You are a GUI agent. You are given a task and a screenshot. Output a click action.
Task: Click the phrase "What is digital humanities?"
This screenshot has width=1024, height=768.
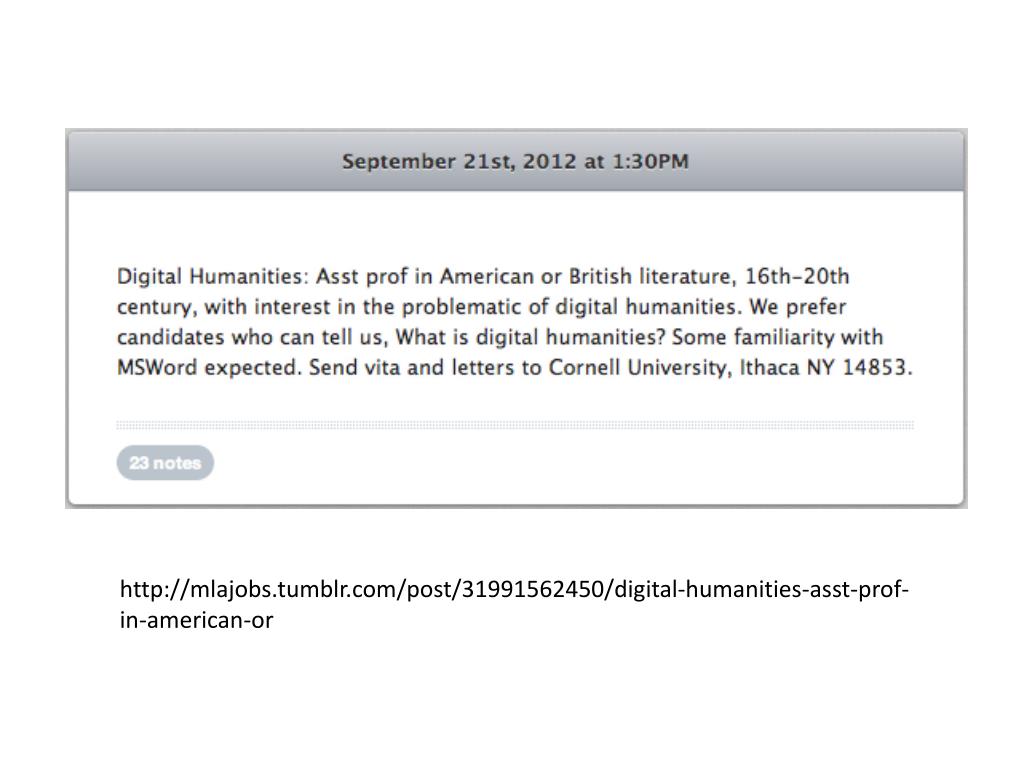[x=530, y=338]
